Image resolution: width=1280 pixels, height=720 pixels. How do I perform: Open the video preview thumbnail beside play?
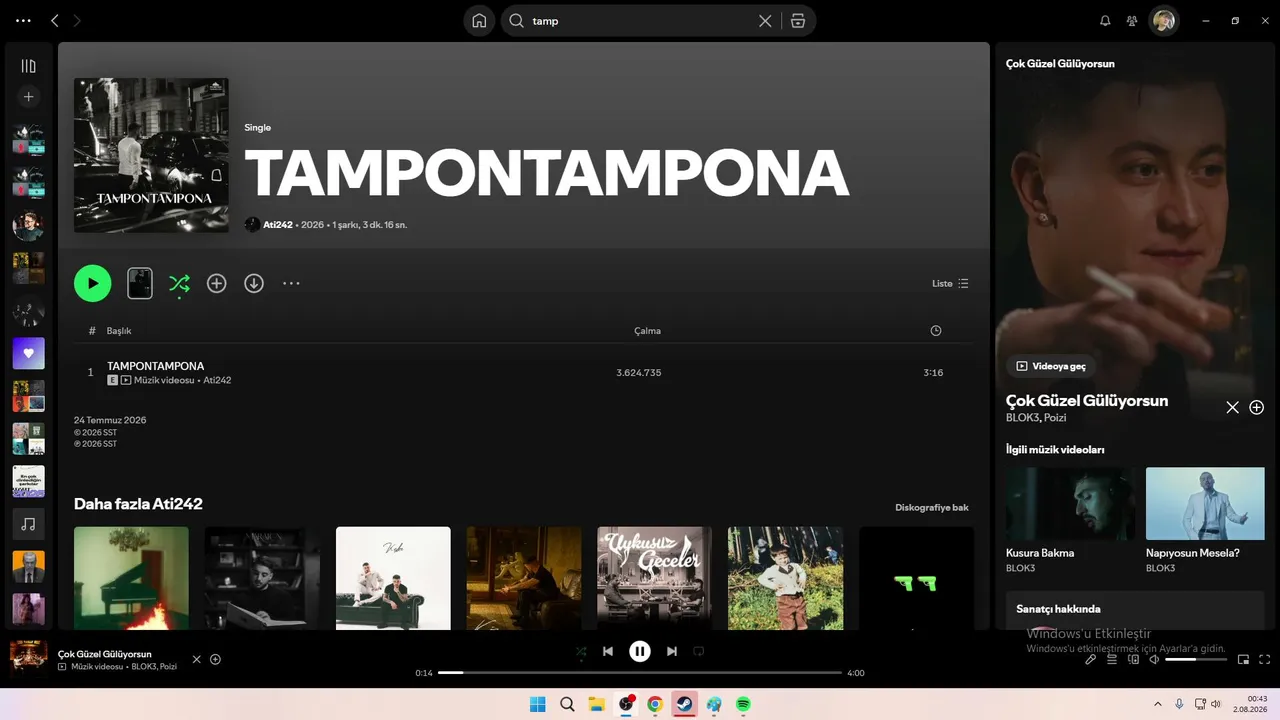tap(140, 283)
